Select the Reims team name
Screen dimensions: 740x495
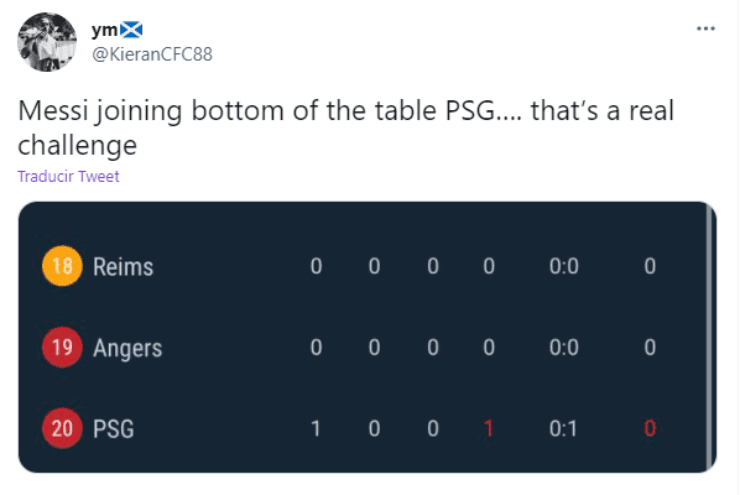pyautogui.click(x=123, y=267)
